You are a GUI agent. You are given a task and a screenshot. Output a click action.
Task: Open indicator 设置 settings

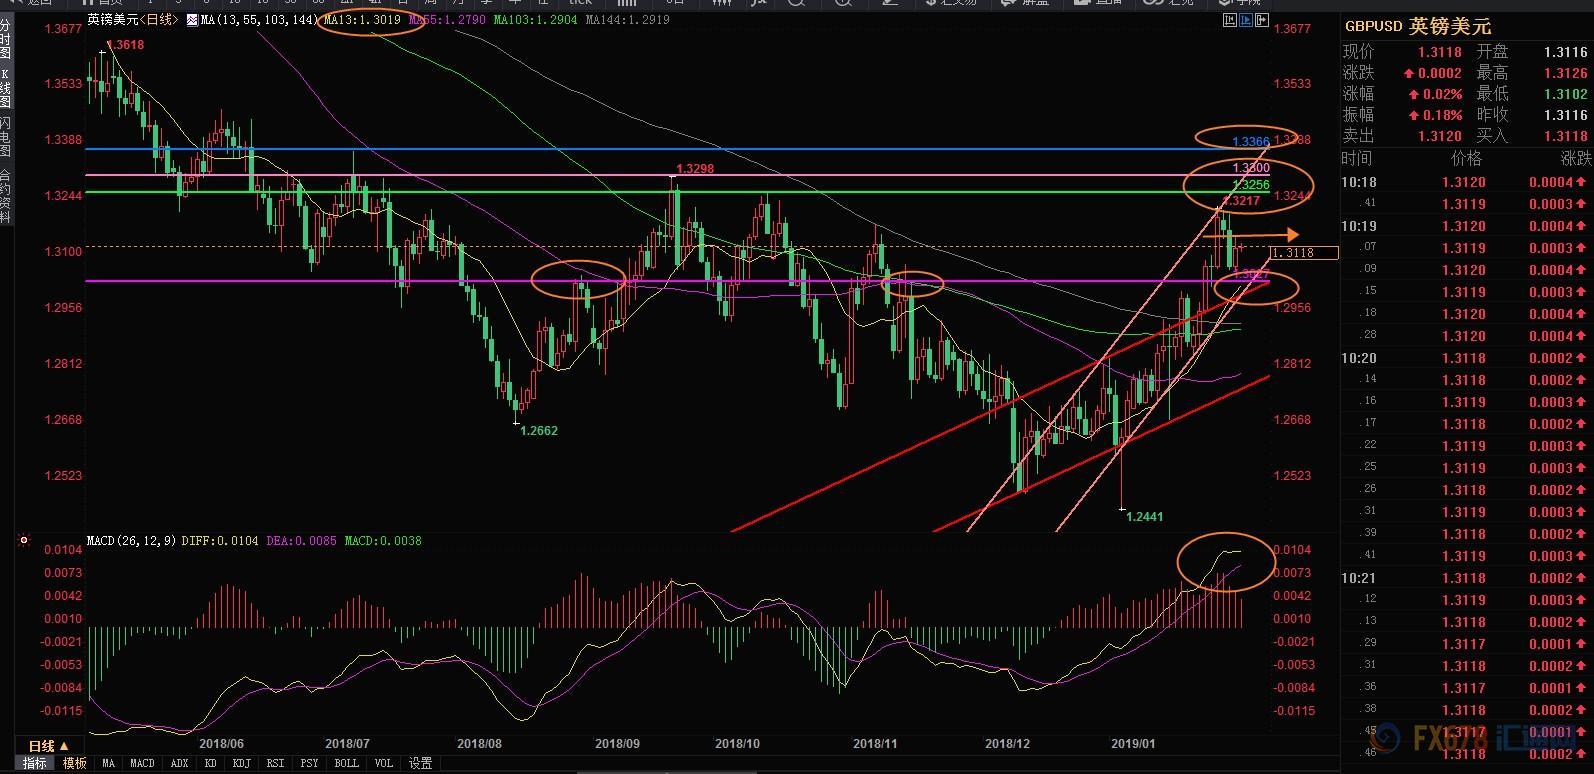coord(421,763)
